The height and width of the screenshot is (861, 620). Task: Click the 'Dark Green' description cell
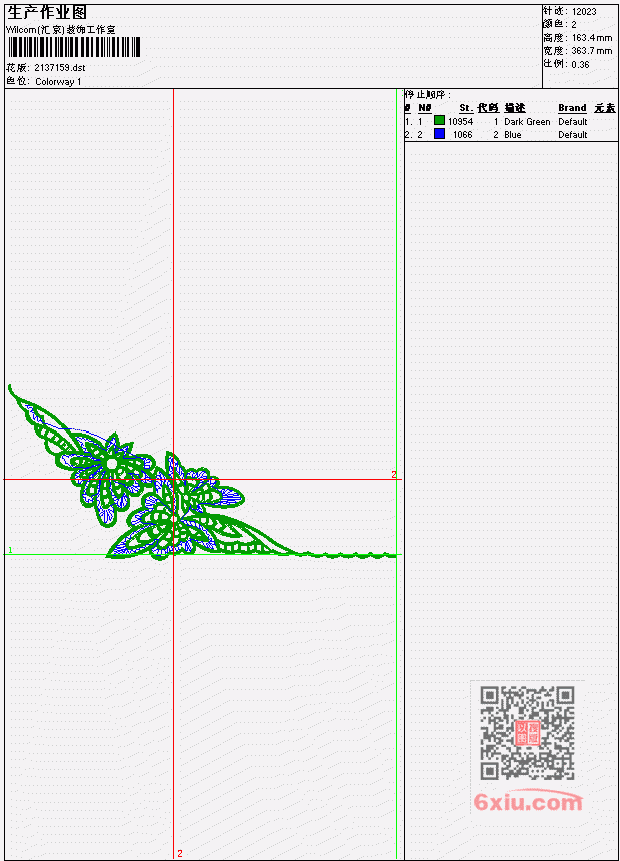pyautogui.click(x=527, y=121)
